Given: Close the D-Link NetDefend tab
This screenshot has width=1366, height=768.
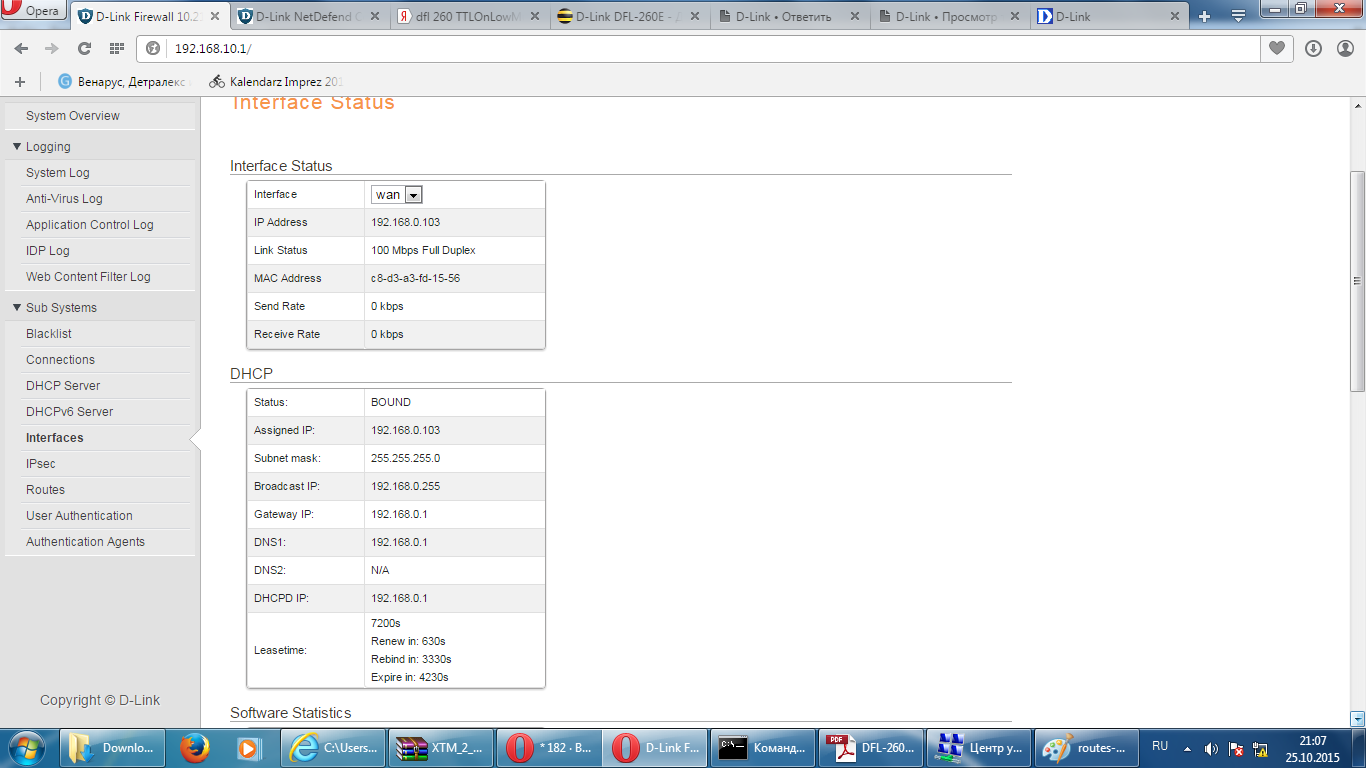Looking at the screenshot, I should pyautogui.click(x=376, y=17).
